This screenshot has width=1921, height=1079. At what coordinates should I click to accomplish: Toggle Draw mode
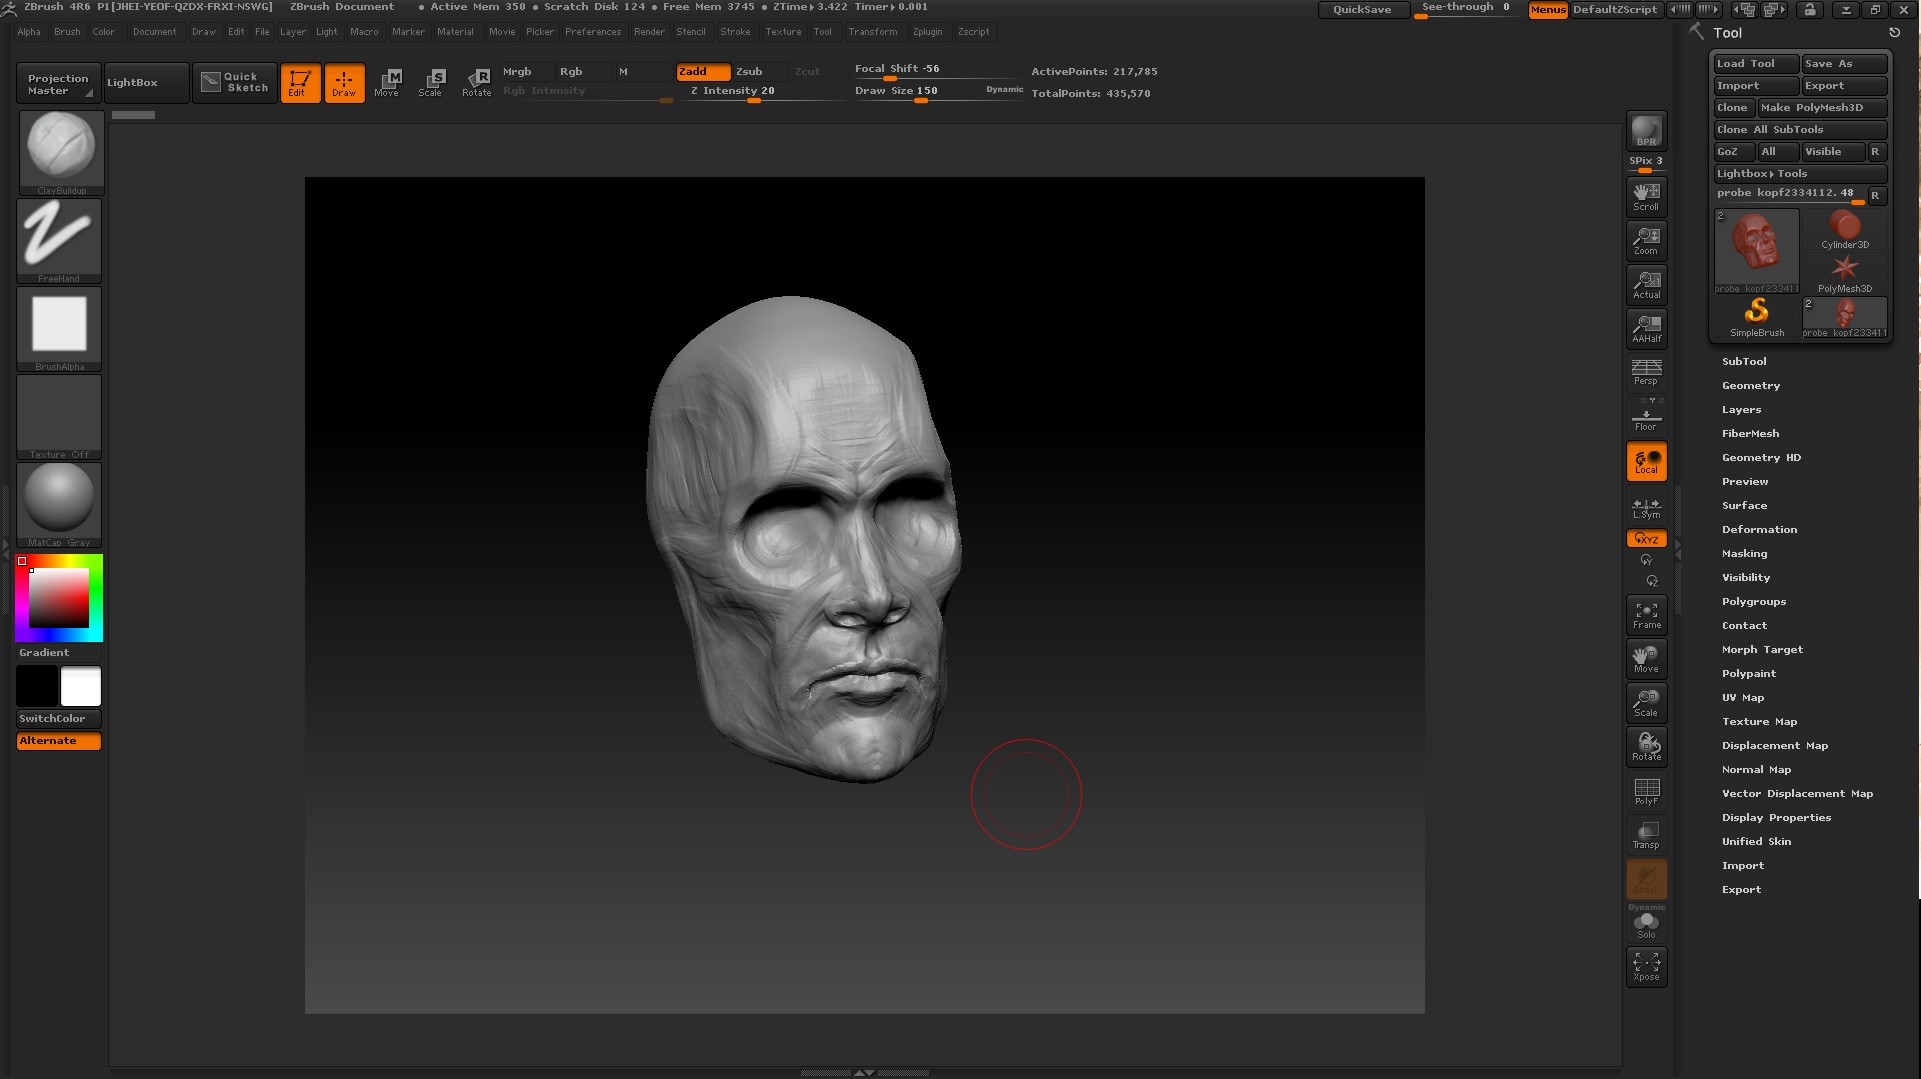click(344, 82)
